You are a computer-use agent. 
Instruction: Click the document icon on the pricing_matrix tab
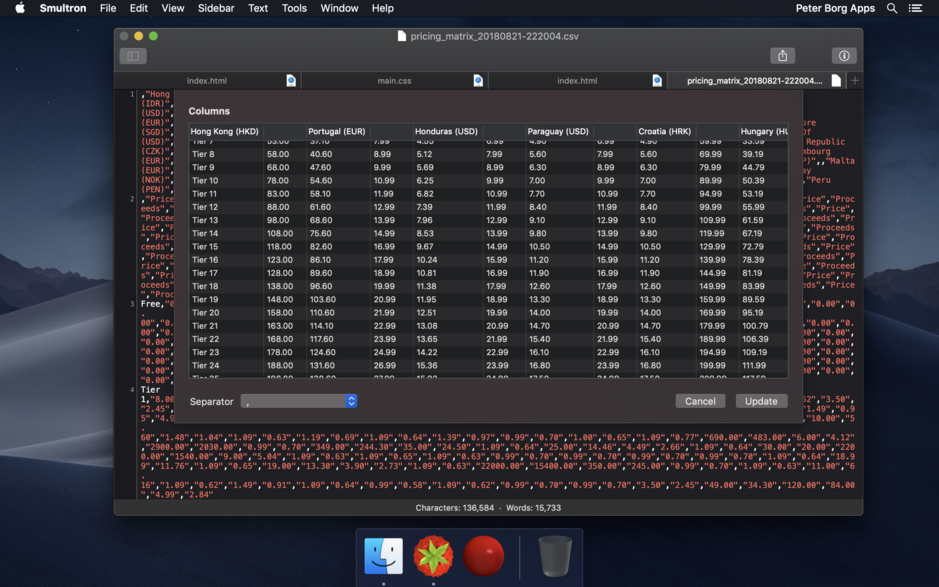point(837,80)
